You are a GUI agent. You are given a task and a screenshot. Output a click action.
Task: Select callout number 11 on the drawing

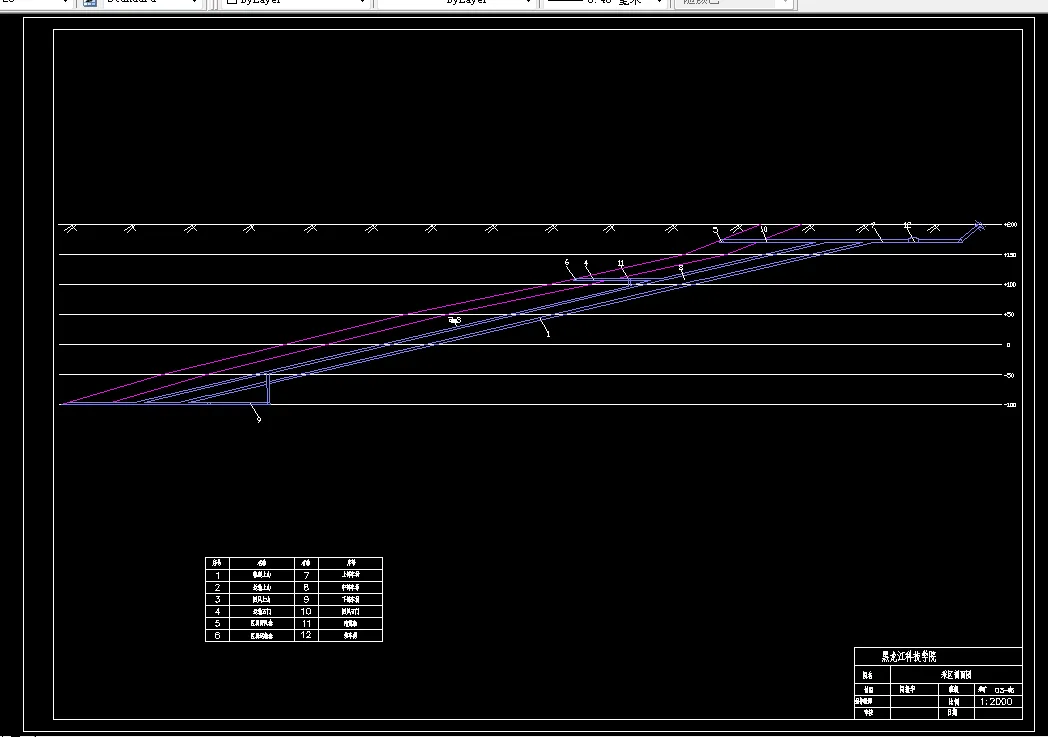pos(621,263)
